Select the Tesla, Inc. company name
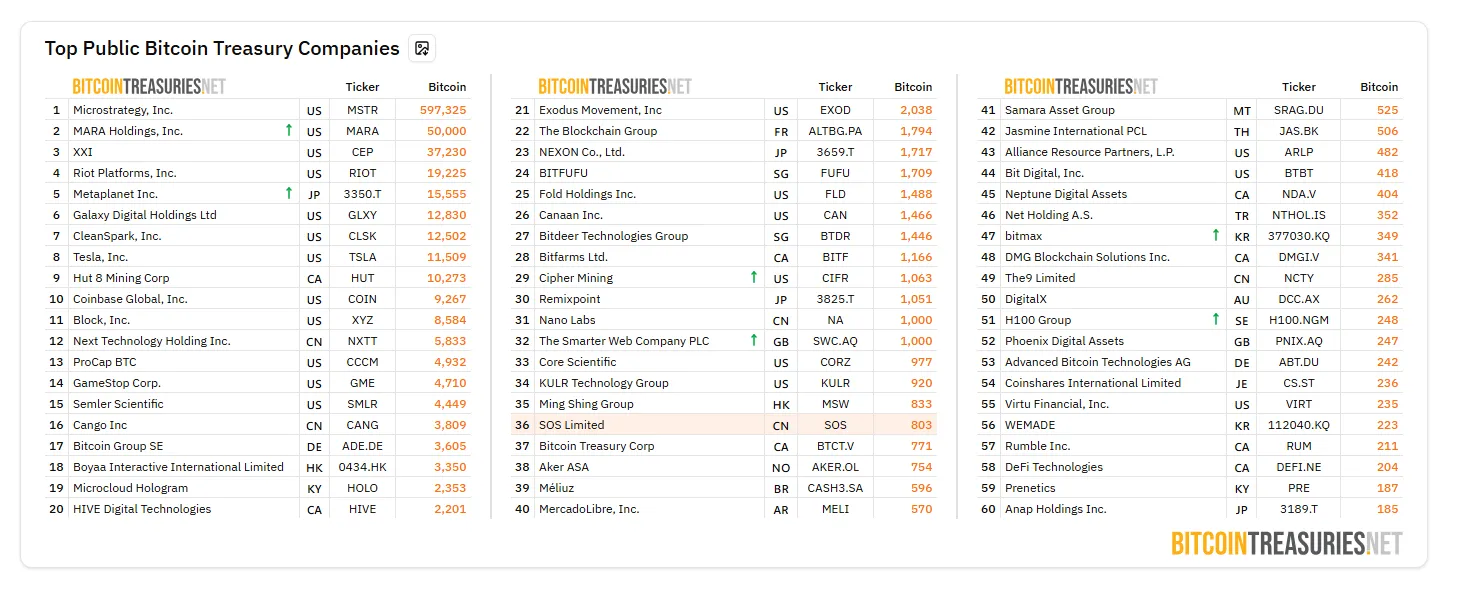This screenshot has width=1463, height=591. (100, 257)
